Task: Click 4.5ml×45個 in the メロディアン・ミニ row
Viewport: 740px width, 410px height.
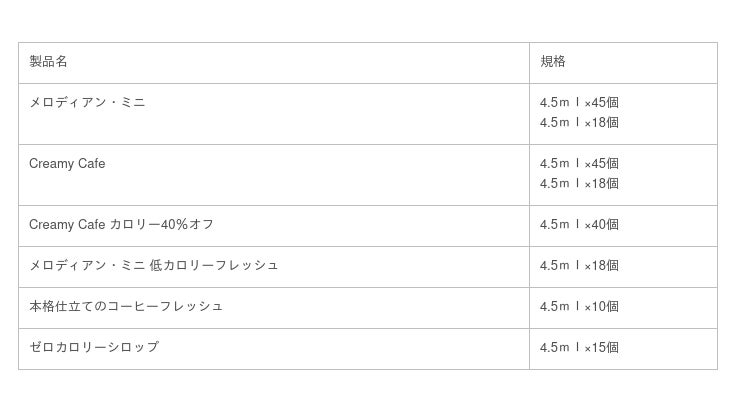Action: tap(579, 103)
